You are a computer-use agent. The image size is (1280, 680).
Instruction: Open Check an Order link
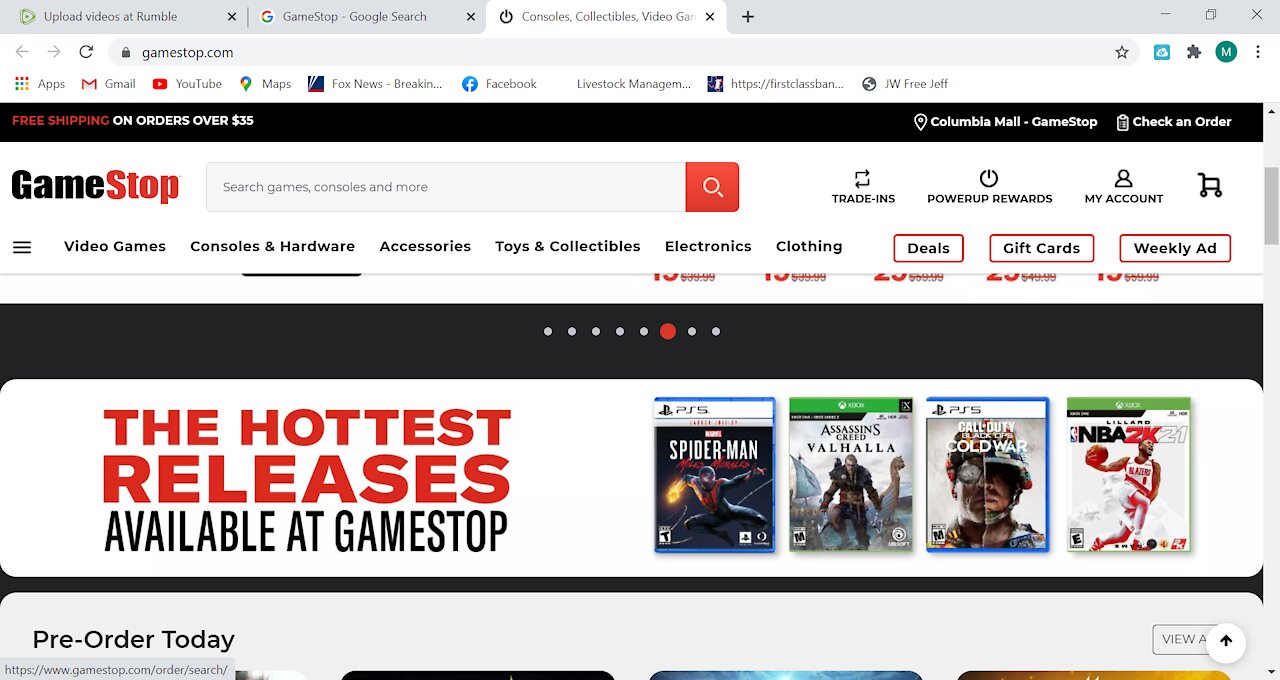pos(1173,122)
